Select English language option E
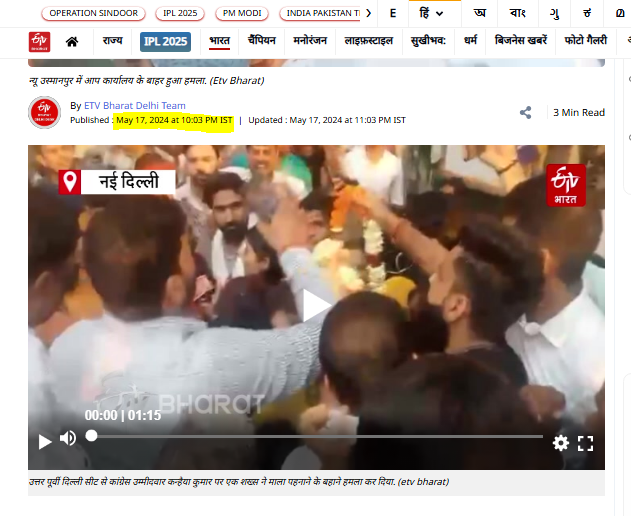The image size is (631, 516). [393, 13]
